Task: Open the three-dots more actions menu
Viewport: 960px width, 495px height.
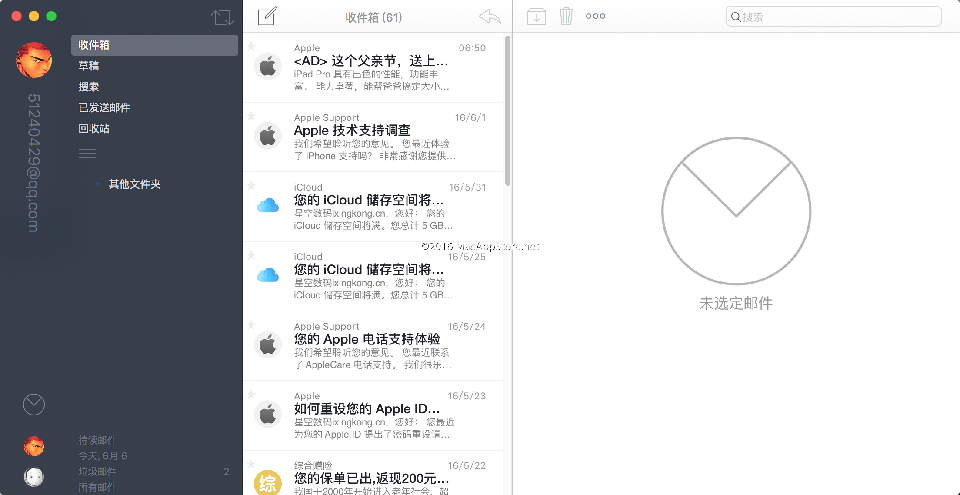Action: coord(596,16)
